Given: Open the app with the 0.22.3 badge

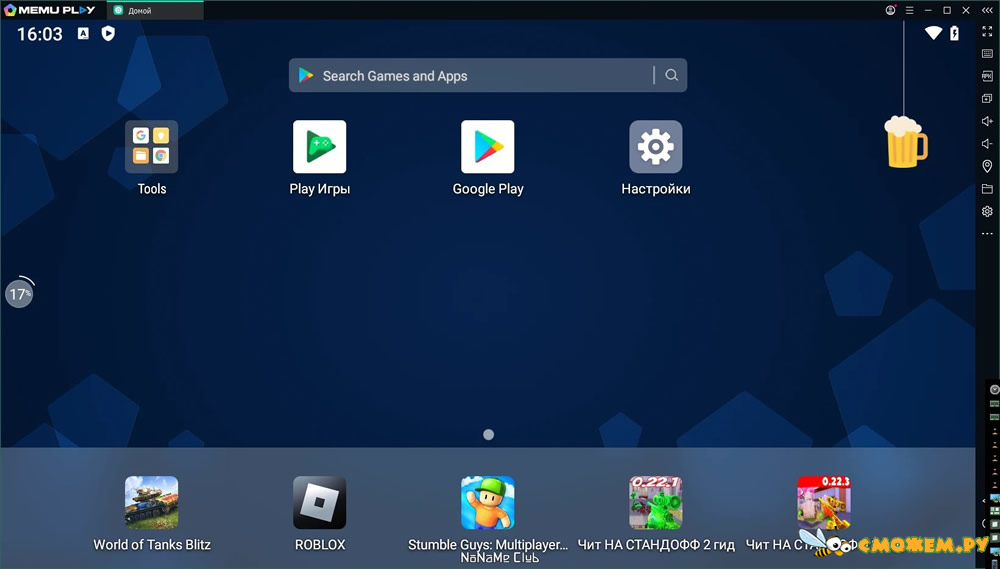Looking at the screenshot, I should click(x=824, y=503).
